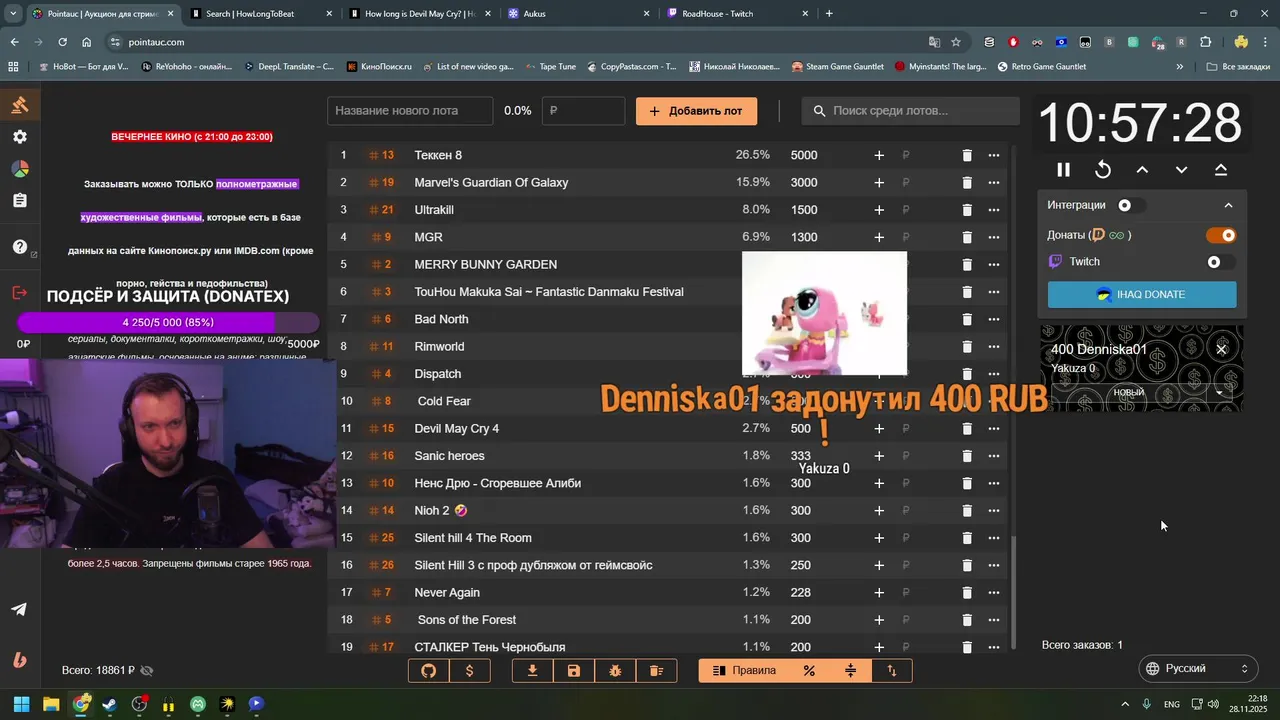Clear all lots with the trash list icon
The width and height of the screenshot is (1280, 720).
pyautogui.click(x=656, y=670)
